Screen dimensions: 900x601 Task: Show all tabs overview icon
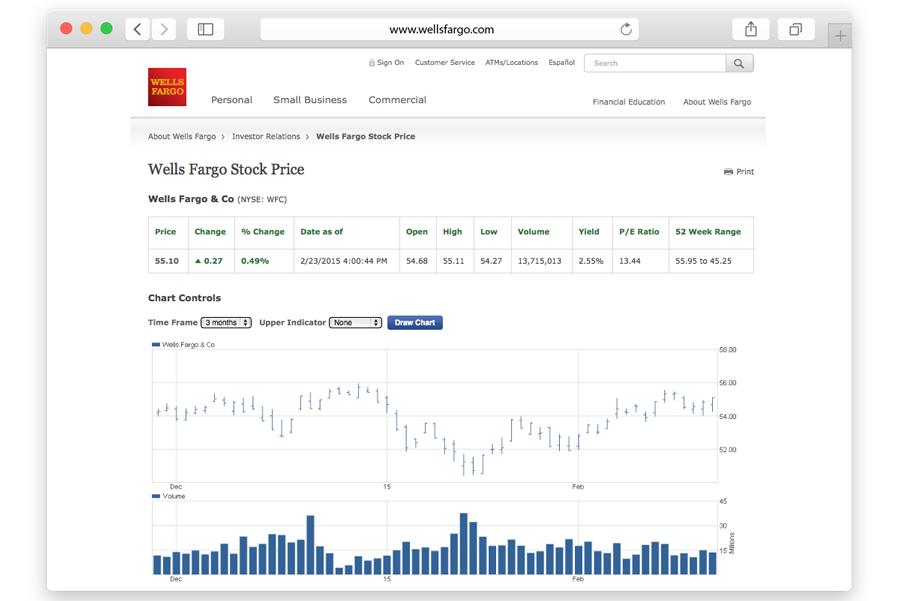pyautogui.click(x=796, y=29)
